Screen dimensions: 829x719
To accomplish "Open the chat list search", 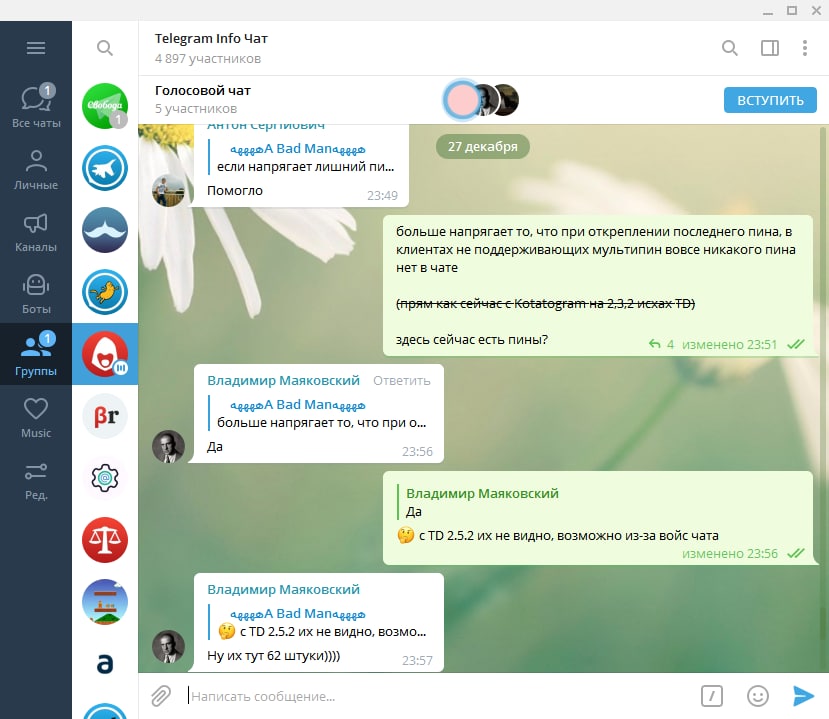I will click(105, 48).
